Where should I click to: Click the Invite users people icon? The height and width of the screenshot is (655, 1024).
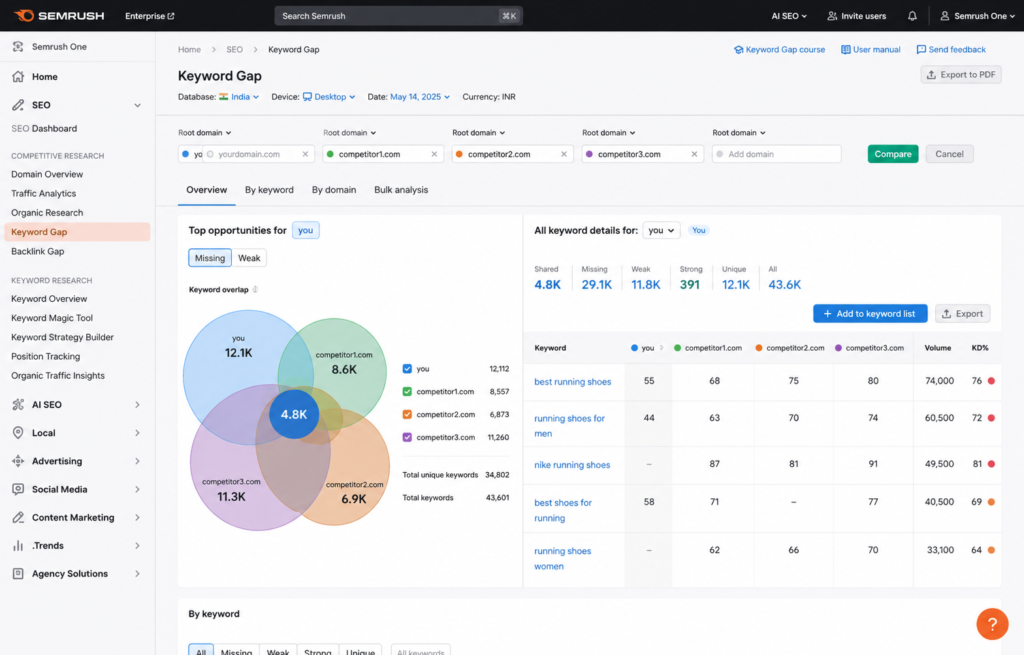tap(832, 16)
